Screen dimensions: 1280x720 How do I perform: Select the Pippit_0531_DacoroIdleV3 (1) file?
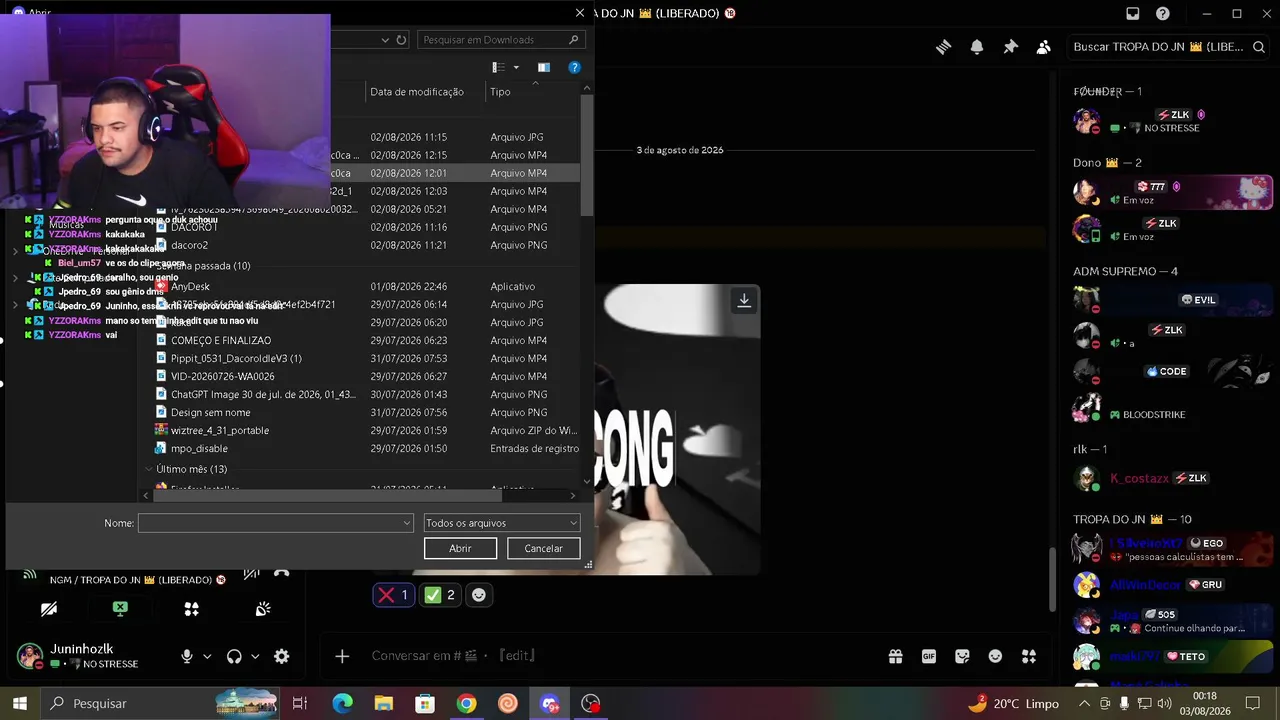tap(236, 358)
